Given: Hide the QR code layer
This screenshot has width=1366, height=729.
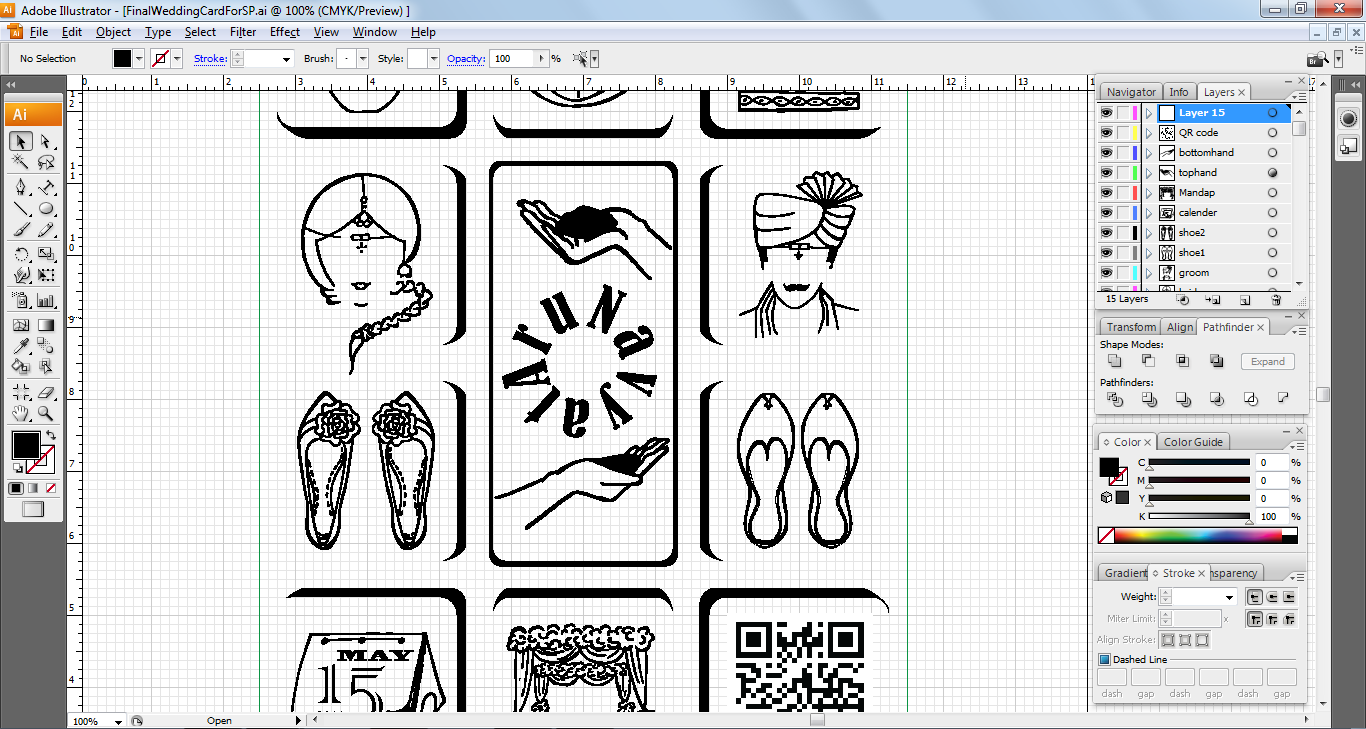Looking at the screenshot, I should pyautogui.click(x=1106, y=133).
